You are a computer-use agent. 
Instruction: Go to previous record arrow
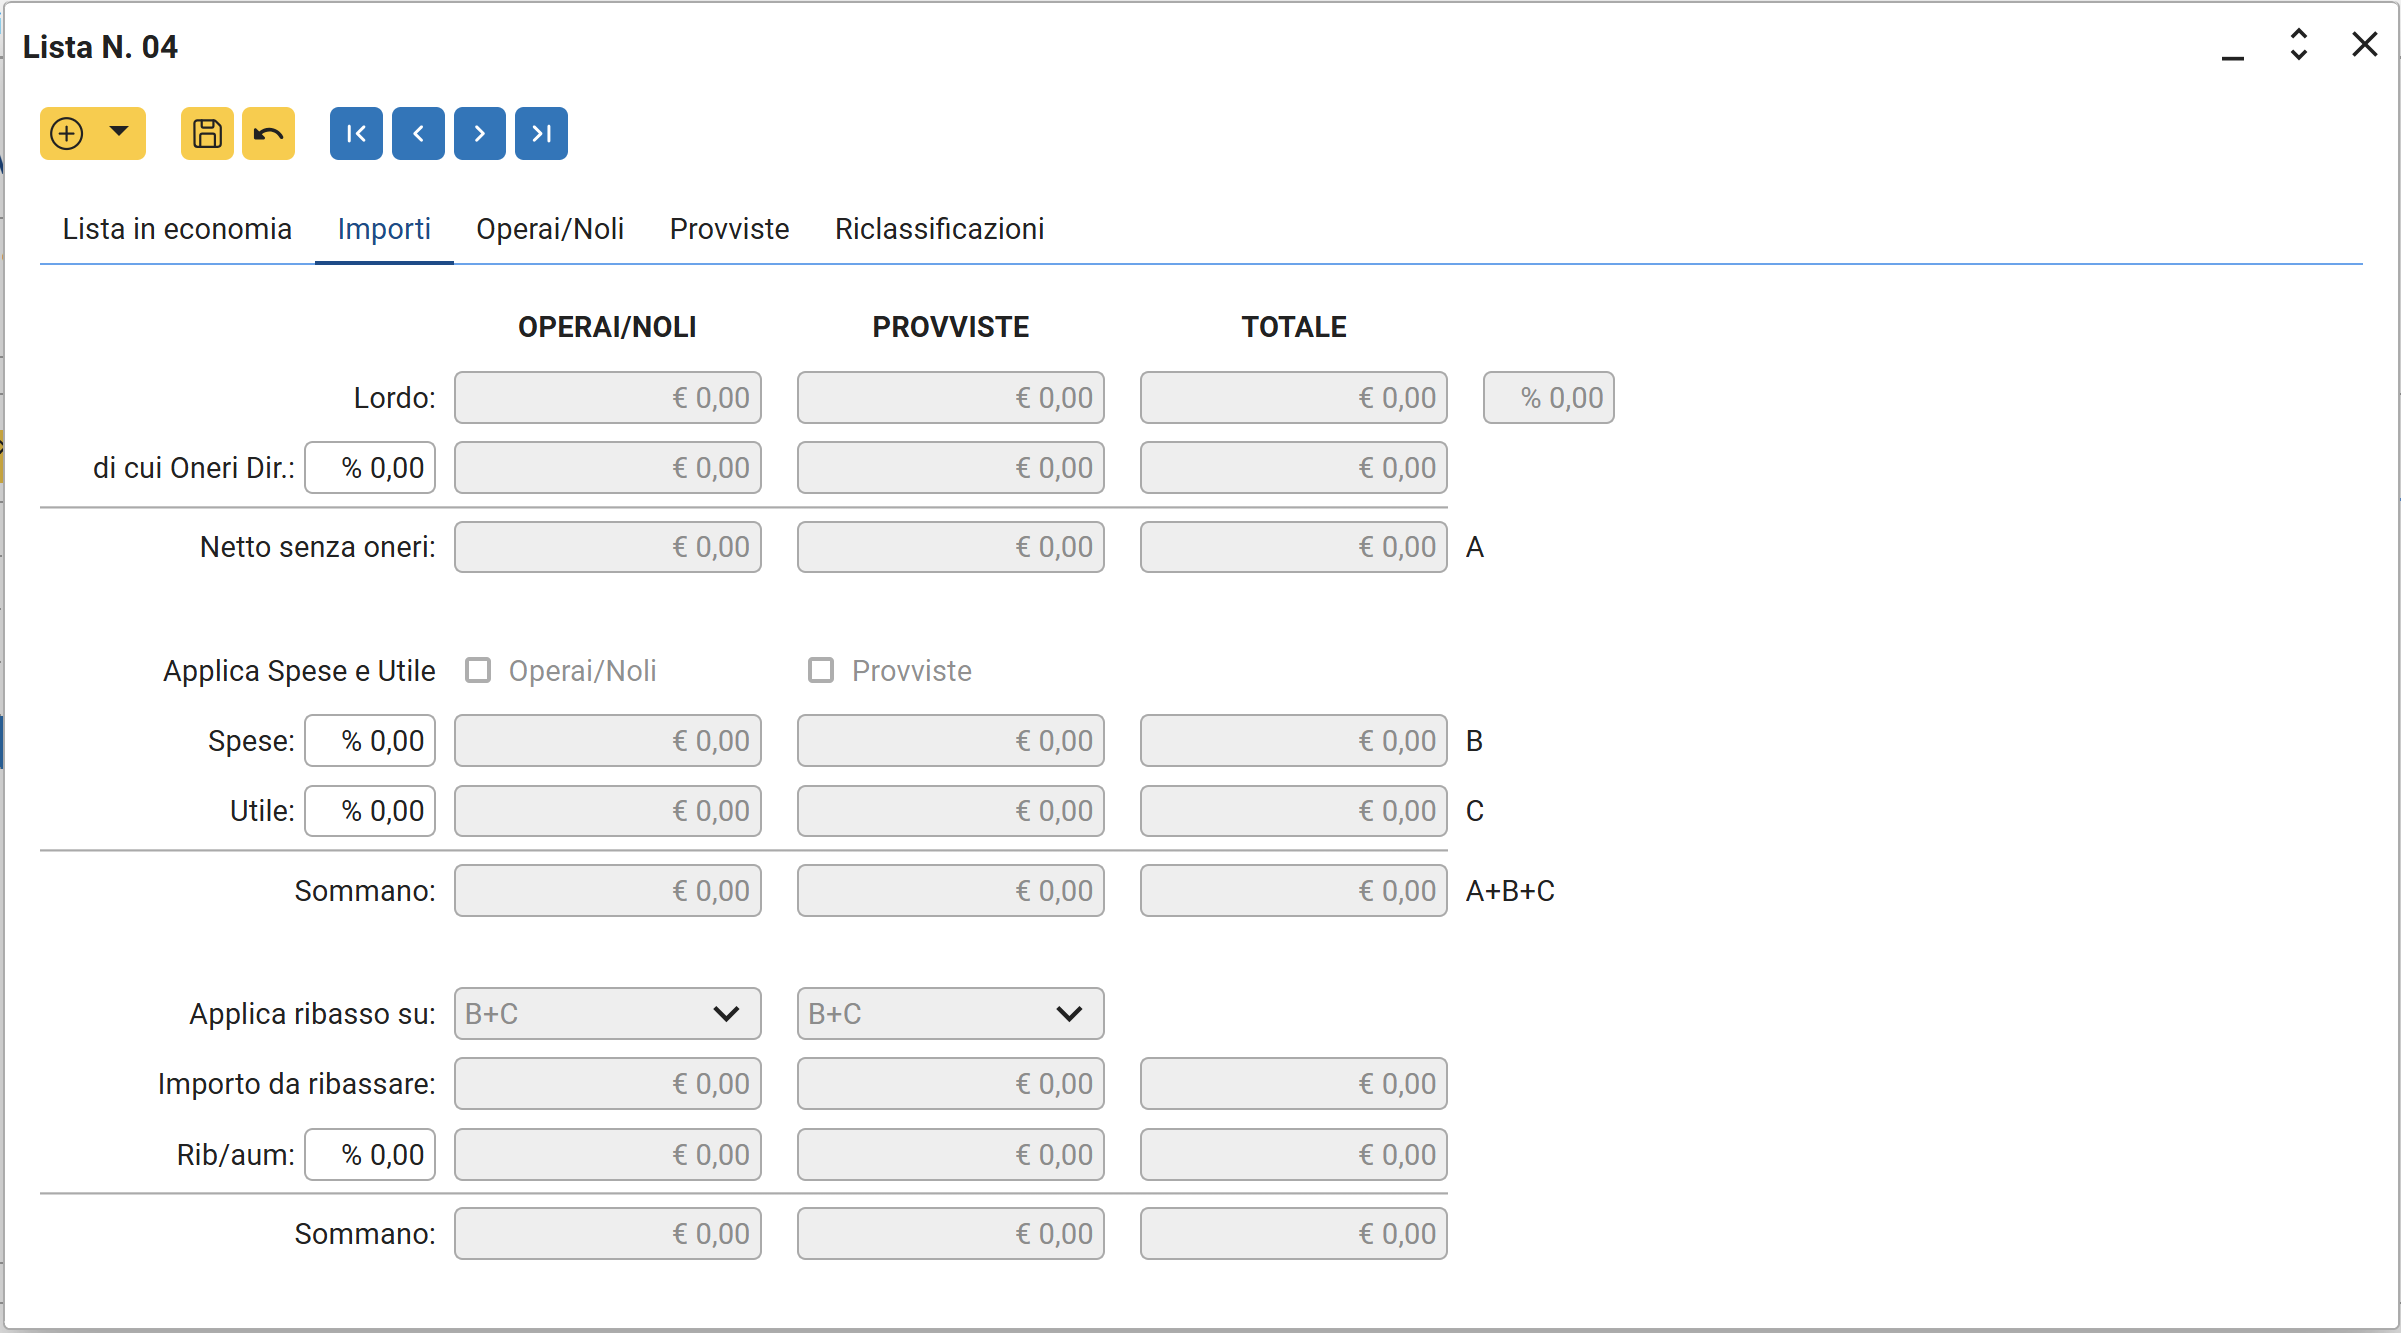pos(418,133)
